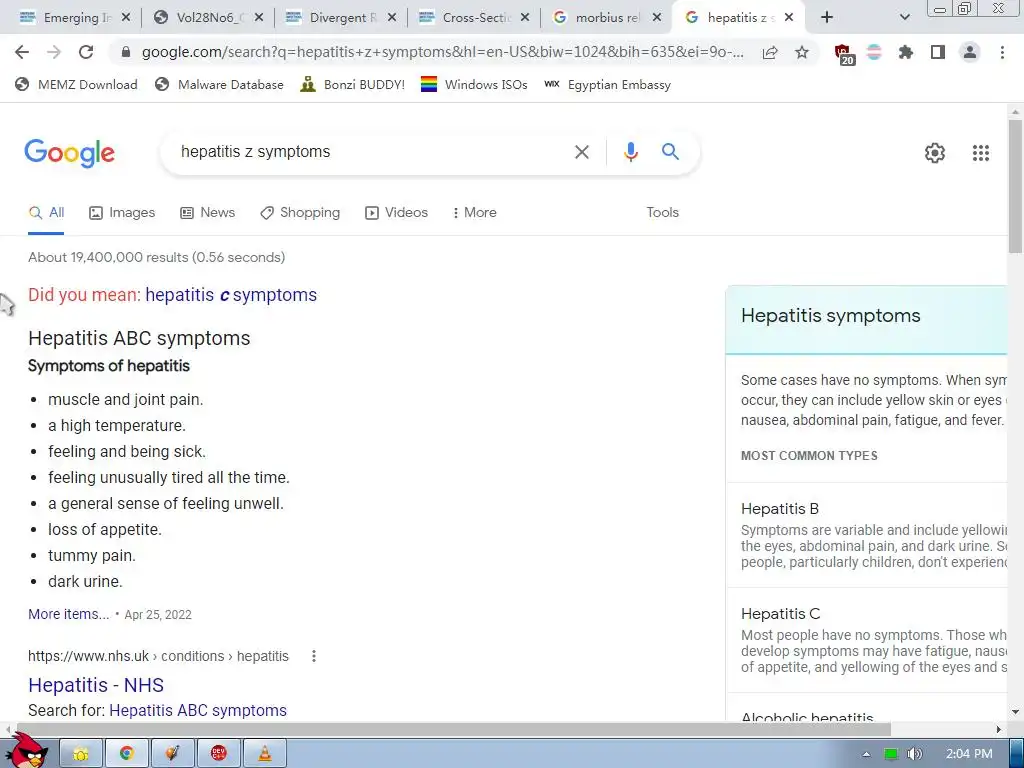Expand the tab search chevron dropdown
The height and width of the screenshot is (768, 1024).
click(x=904, y=18)
